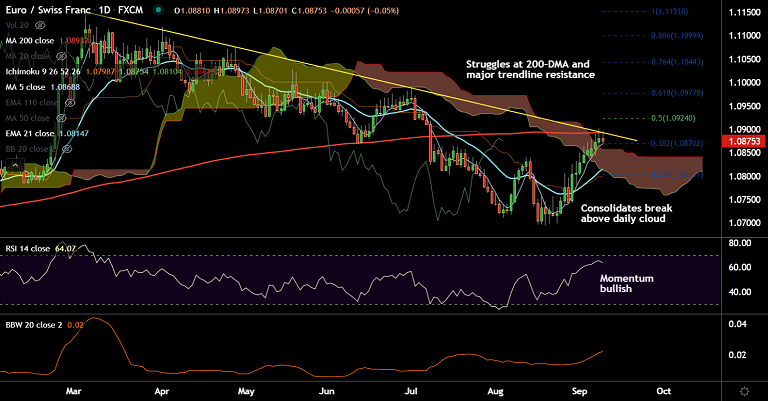Click the 'Struggles at 200-DMA' annotation text
Image resolution: width=768 pixels, height=401 pixels.
[x=530, y=69]
